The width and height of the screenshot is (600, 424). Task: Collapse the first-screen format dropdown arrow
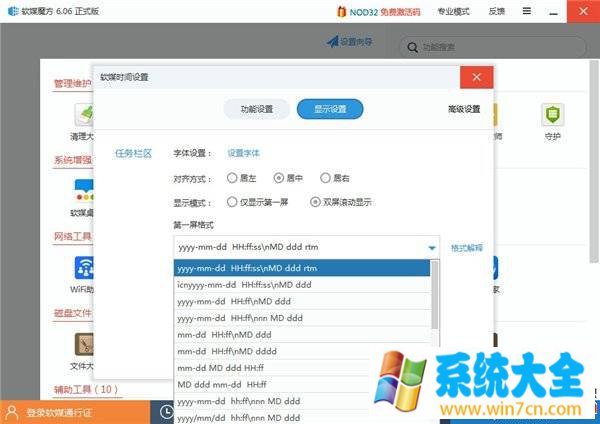(x=432, y=248)
